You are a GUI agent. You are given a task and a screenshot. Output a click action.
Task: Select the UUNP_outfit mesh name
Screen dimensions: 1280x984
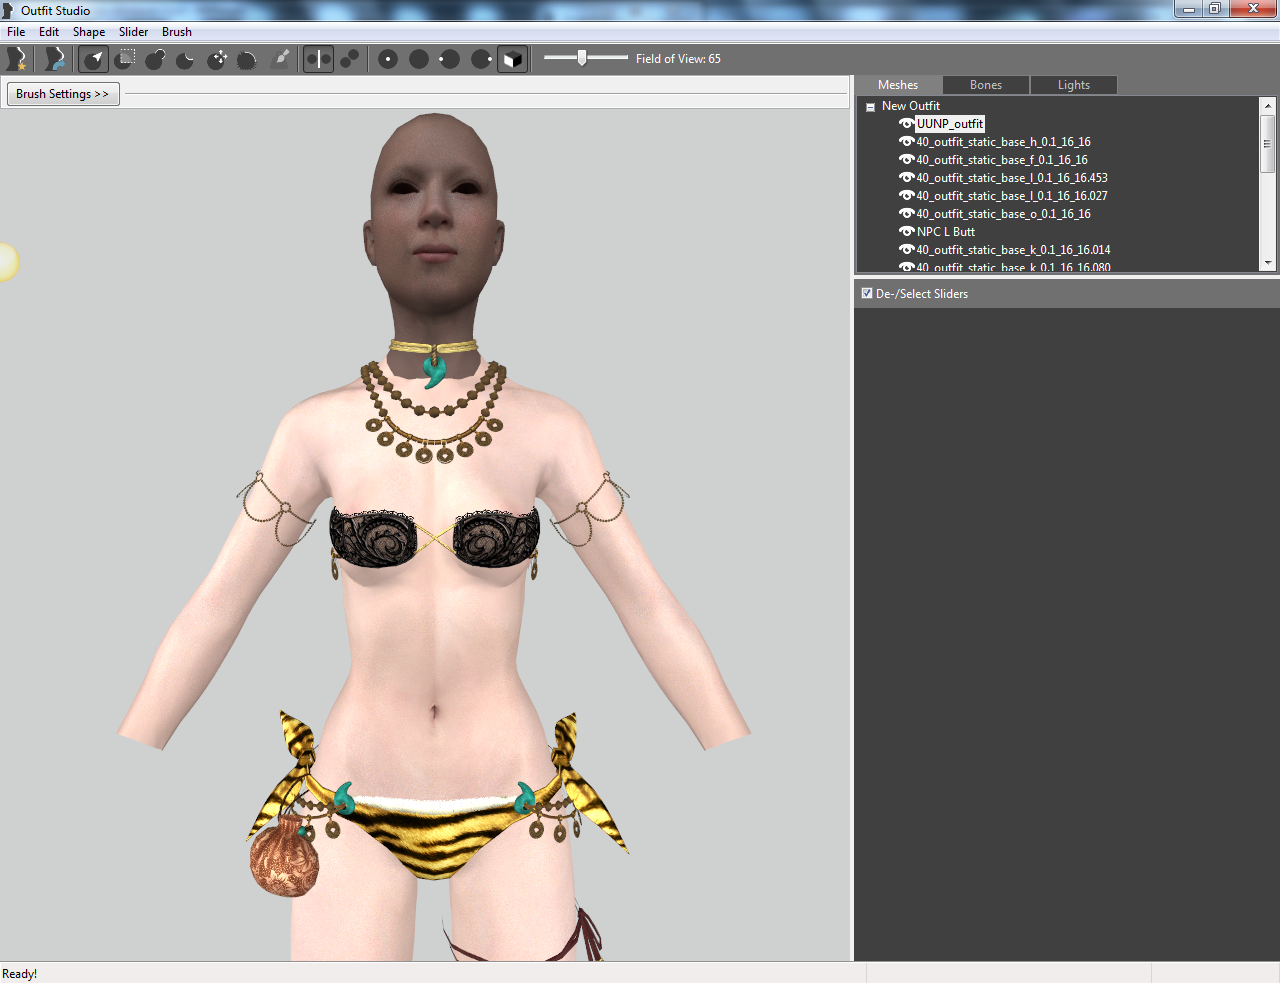coord(950,124)
